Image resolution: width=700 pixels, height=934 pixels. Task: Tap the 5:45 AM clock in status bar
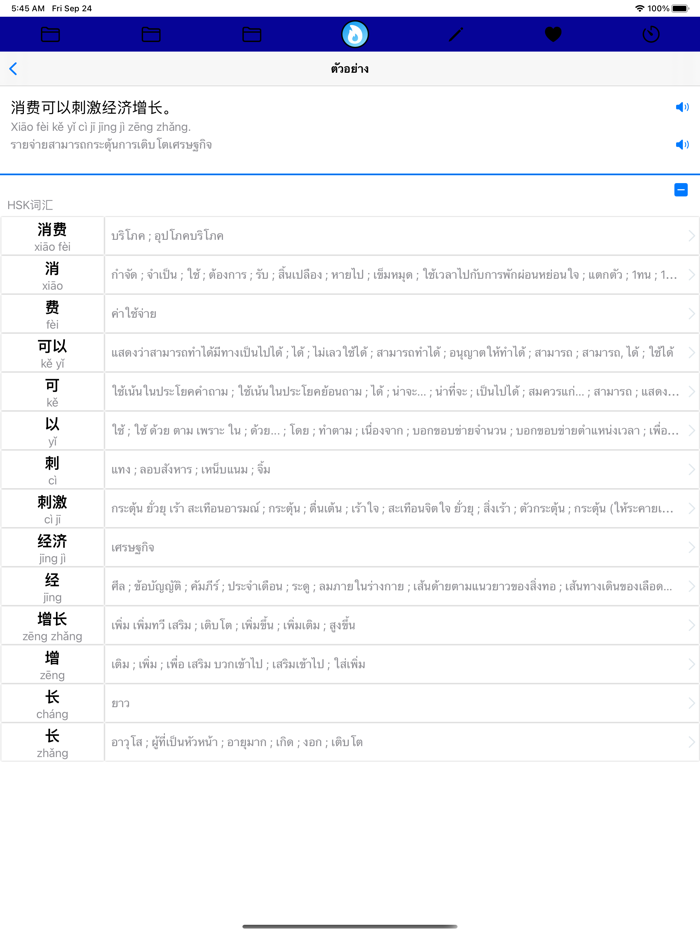28,8
